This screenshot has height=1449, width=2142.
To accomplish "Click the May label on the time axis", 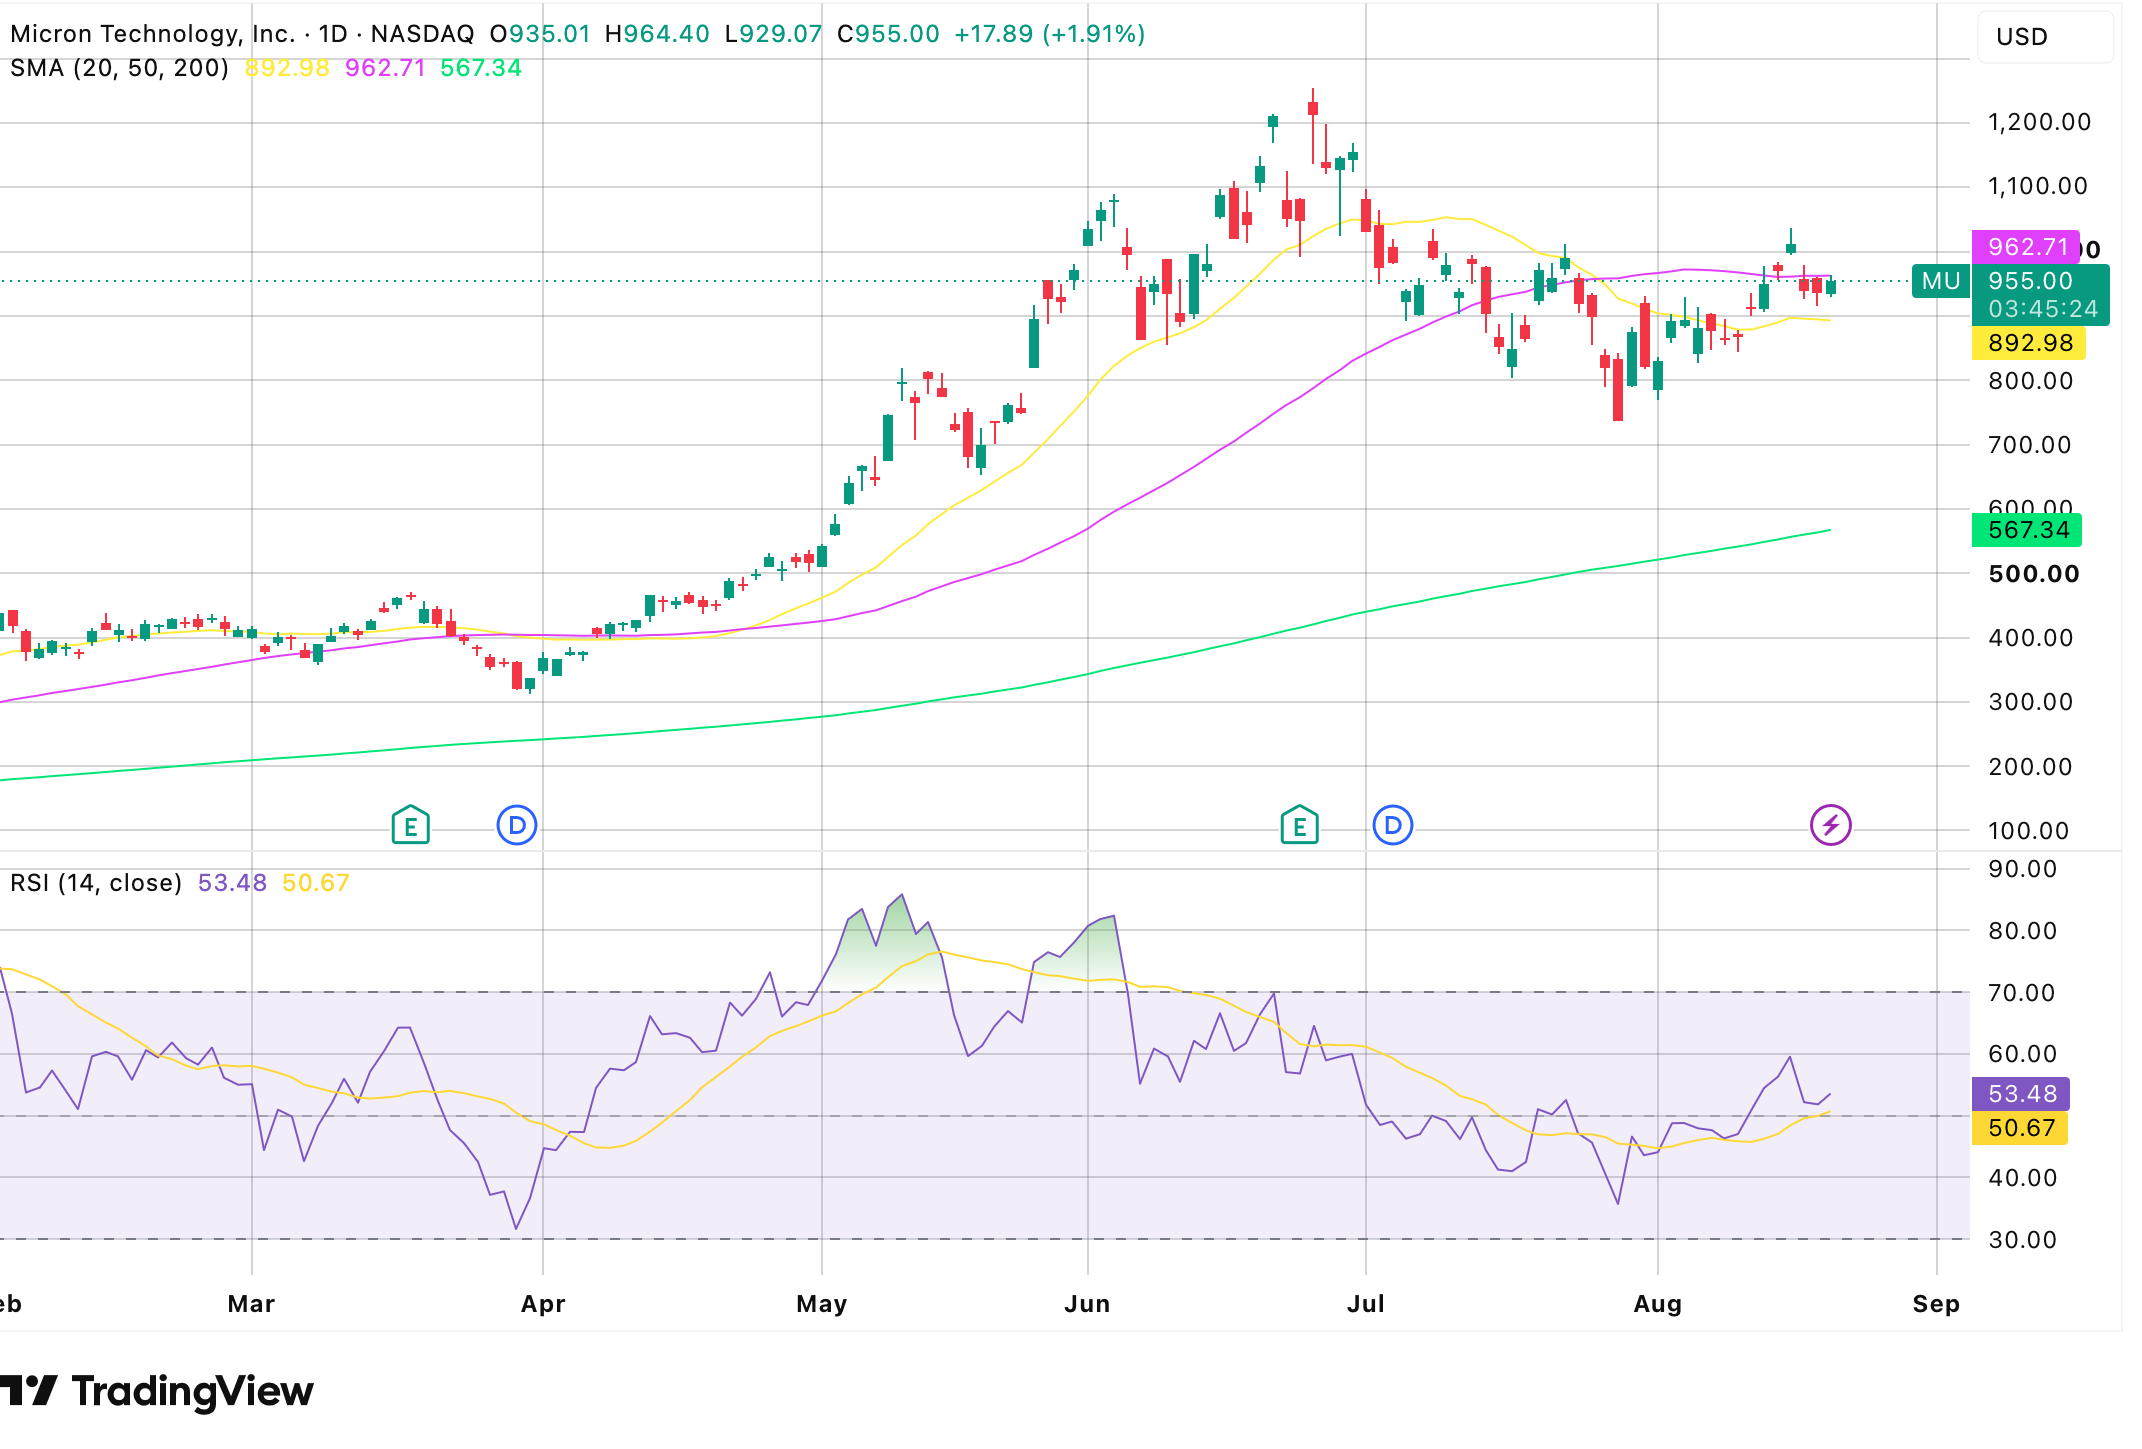I will click(822, 1304).
